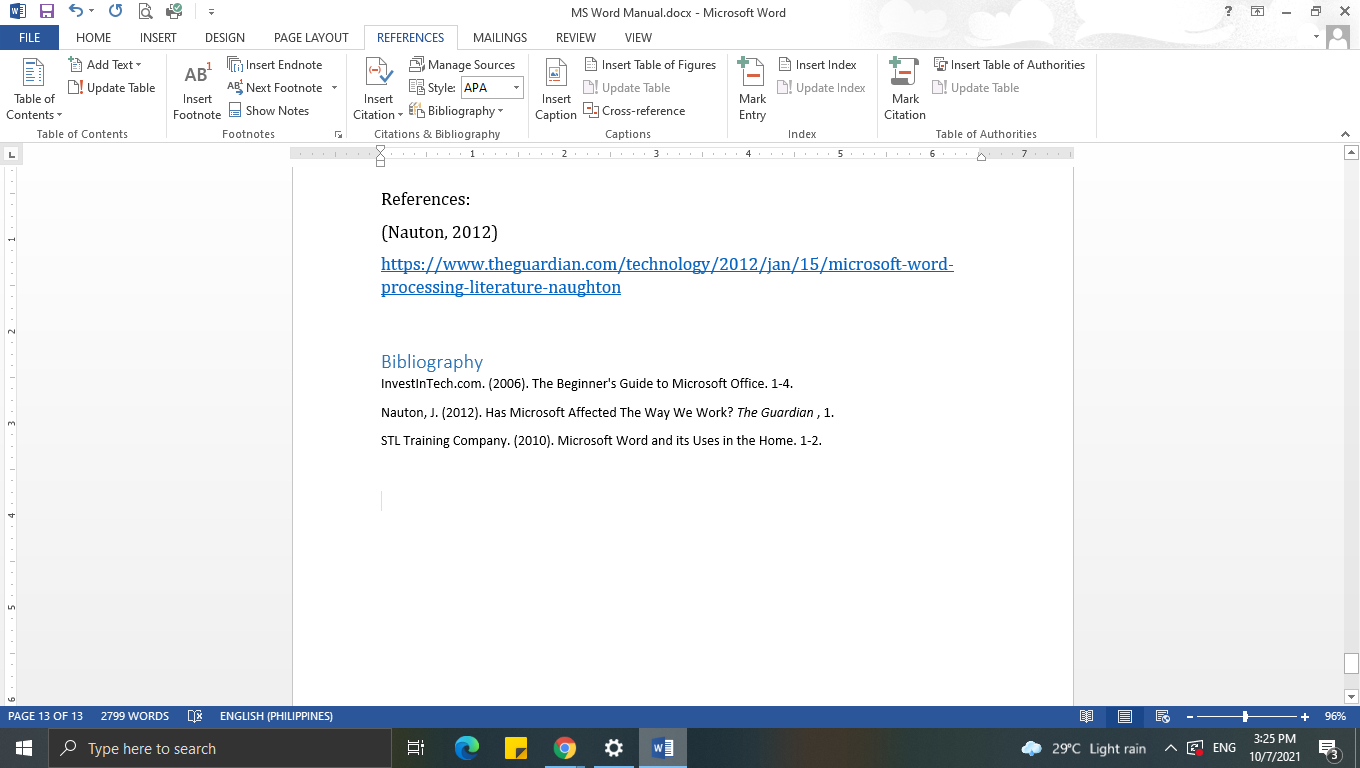1360x768 pixels.
Task: Open the Footnotes dialog launcher
Action: pyautogui.click(x=338, y=134)
